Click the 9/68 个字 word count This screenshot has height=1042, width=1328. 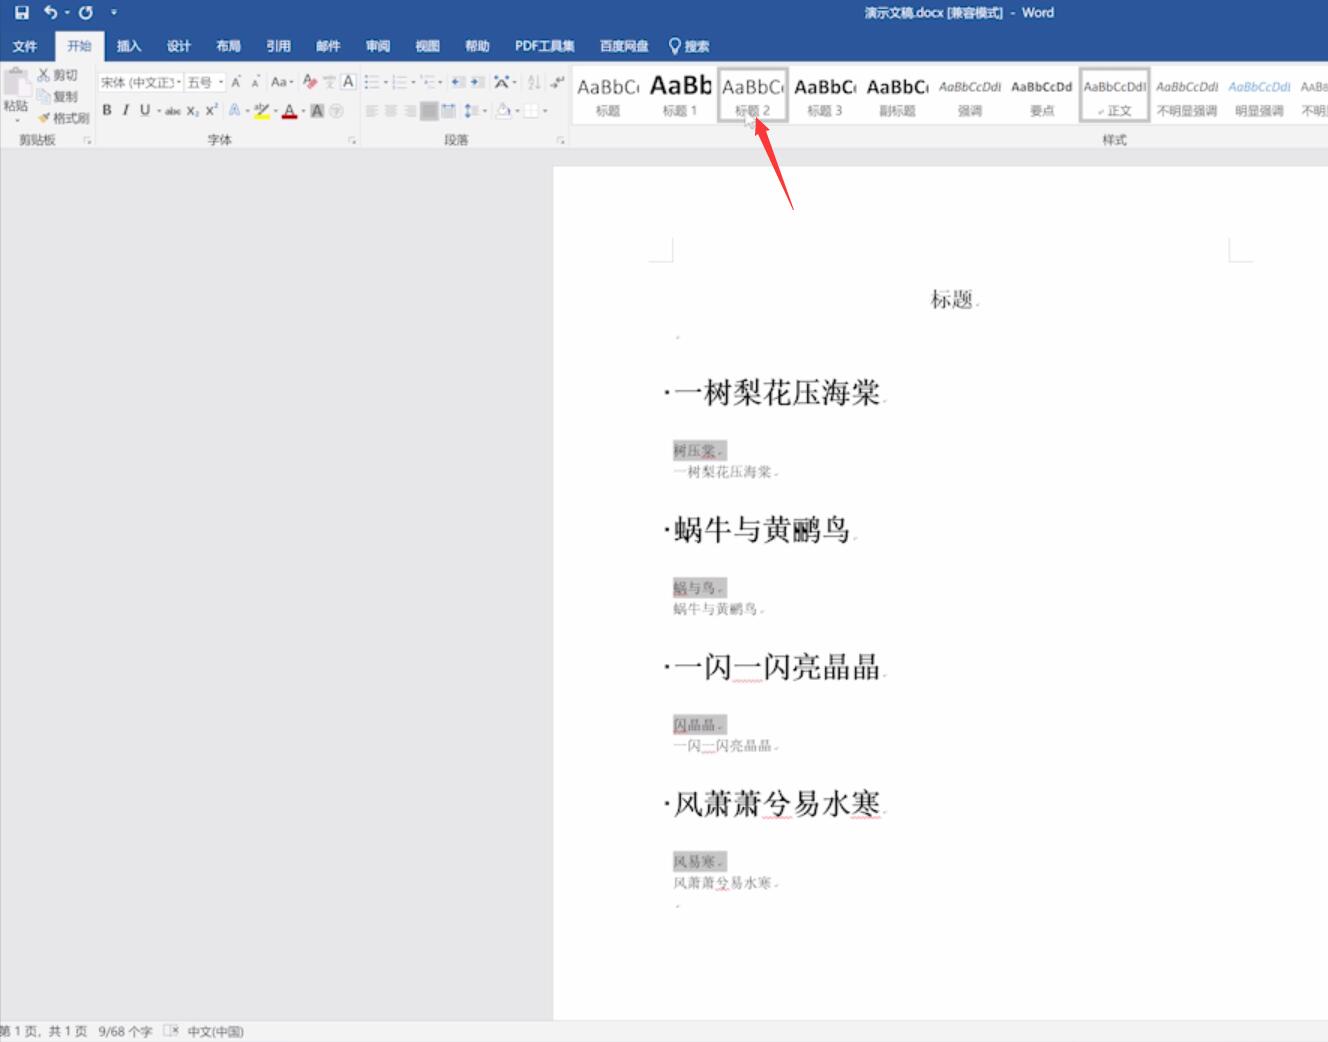tap(125, 1031)
